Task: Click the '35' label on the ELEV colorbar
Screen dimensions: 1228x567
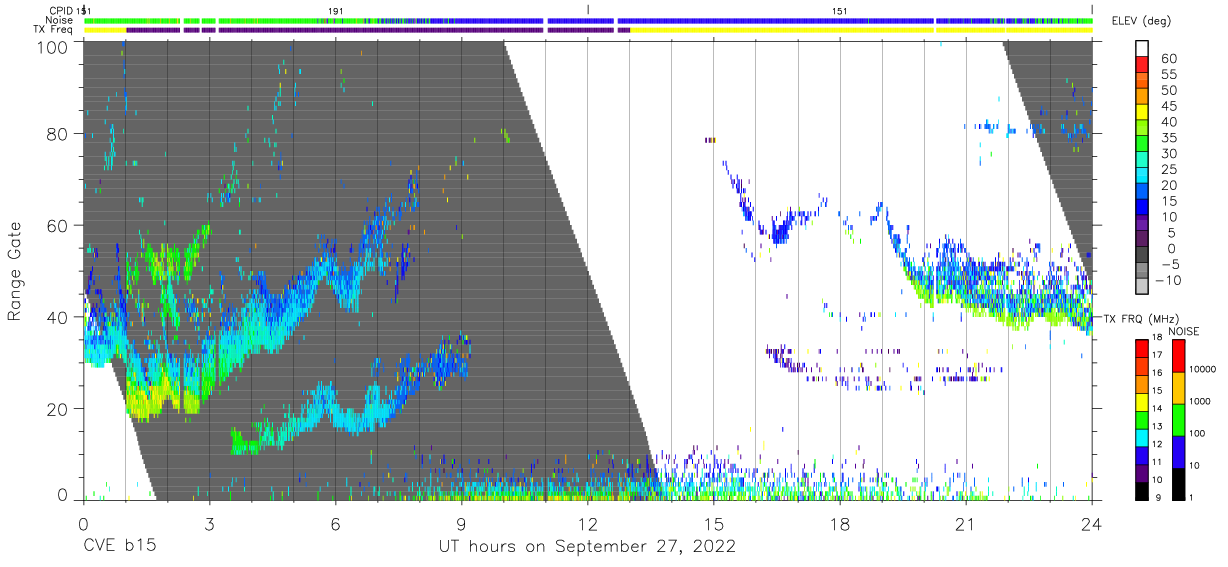Action: tap(1169, 137)
